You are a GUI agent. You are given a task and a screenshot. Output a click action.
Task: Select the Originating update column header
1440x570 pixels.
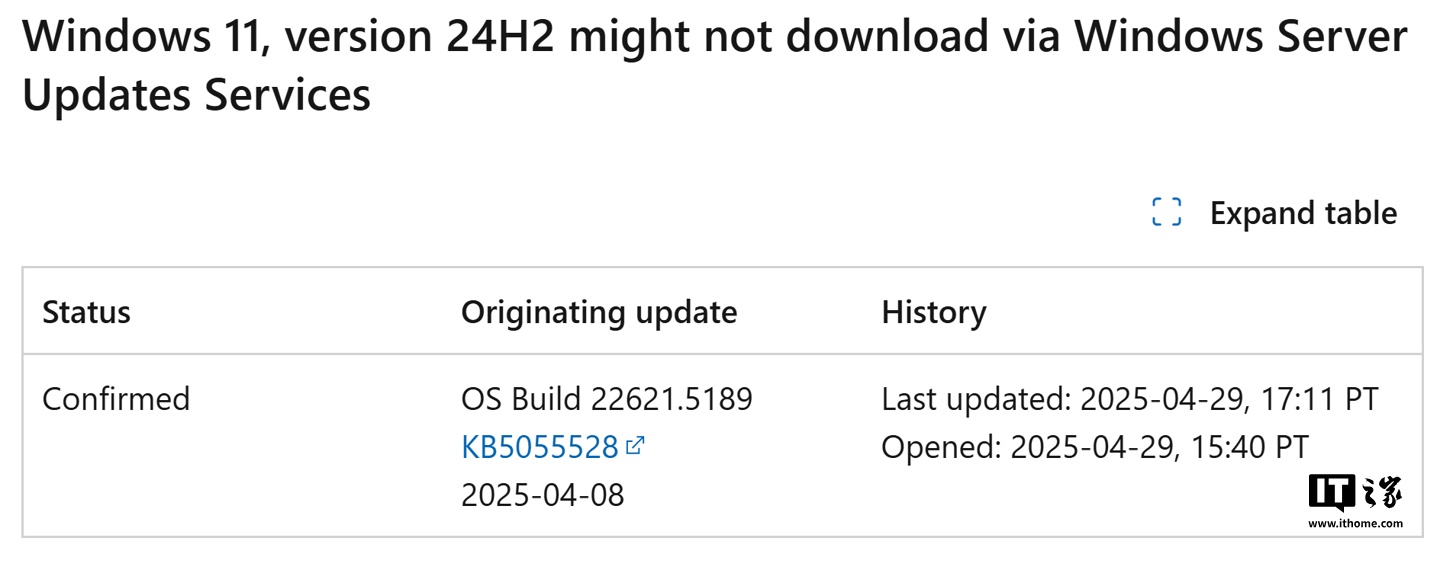pyautogui.click(x=599, y=312)
